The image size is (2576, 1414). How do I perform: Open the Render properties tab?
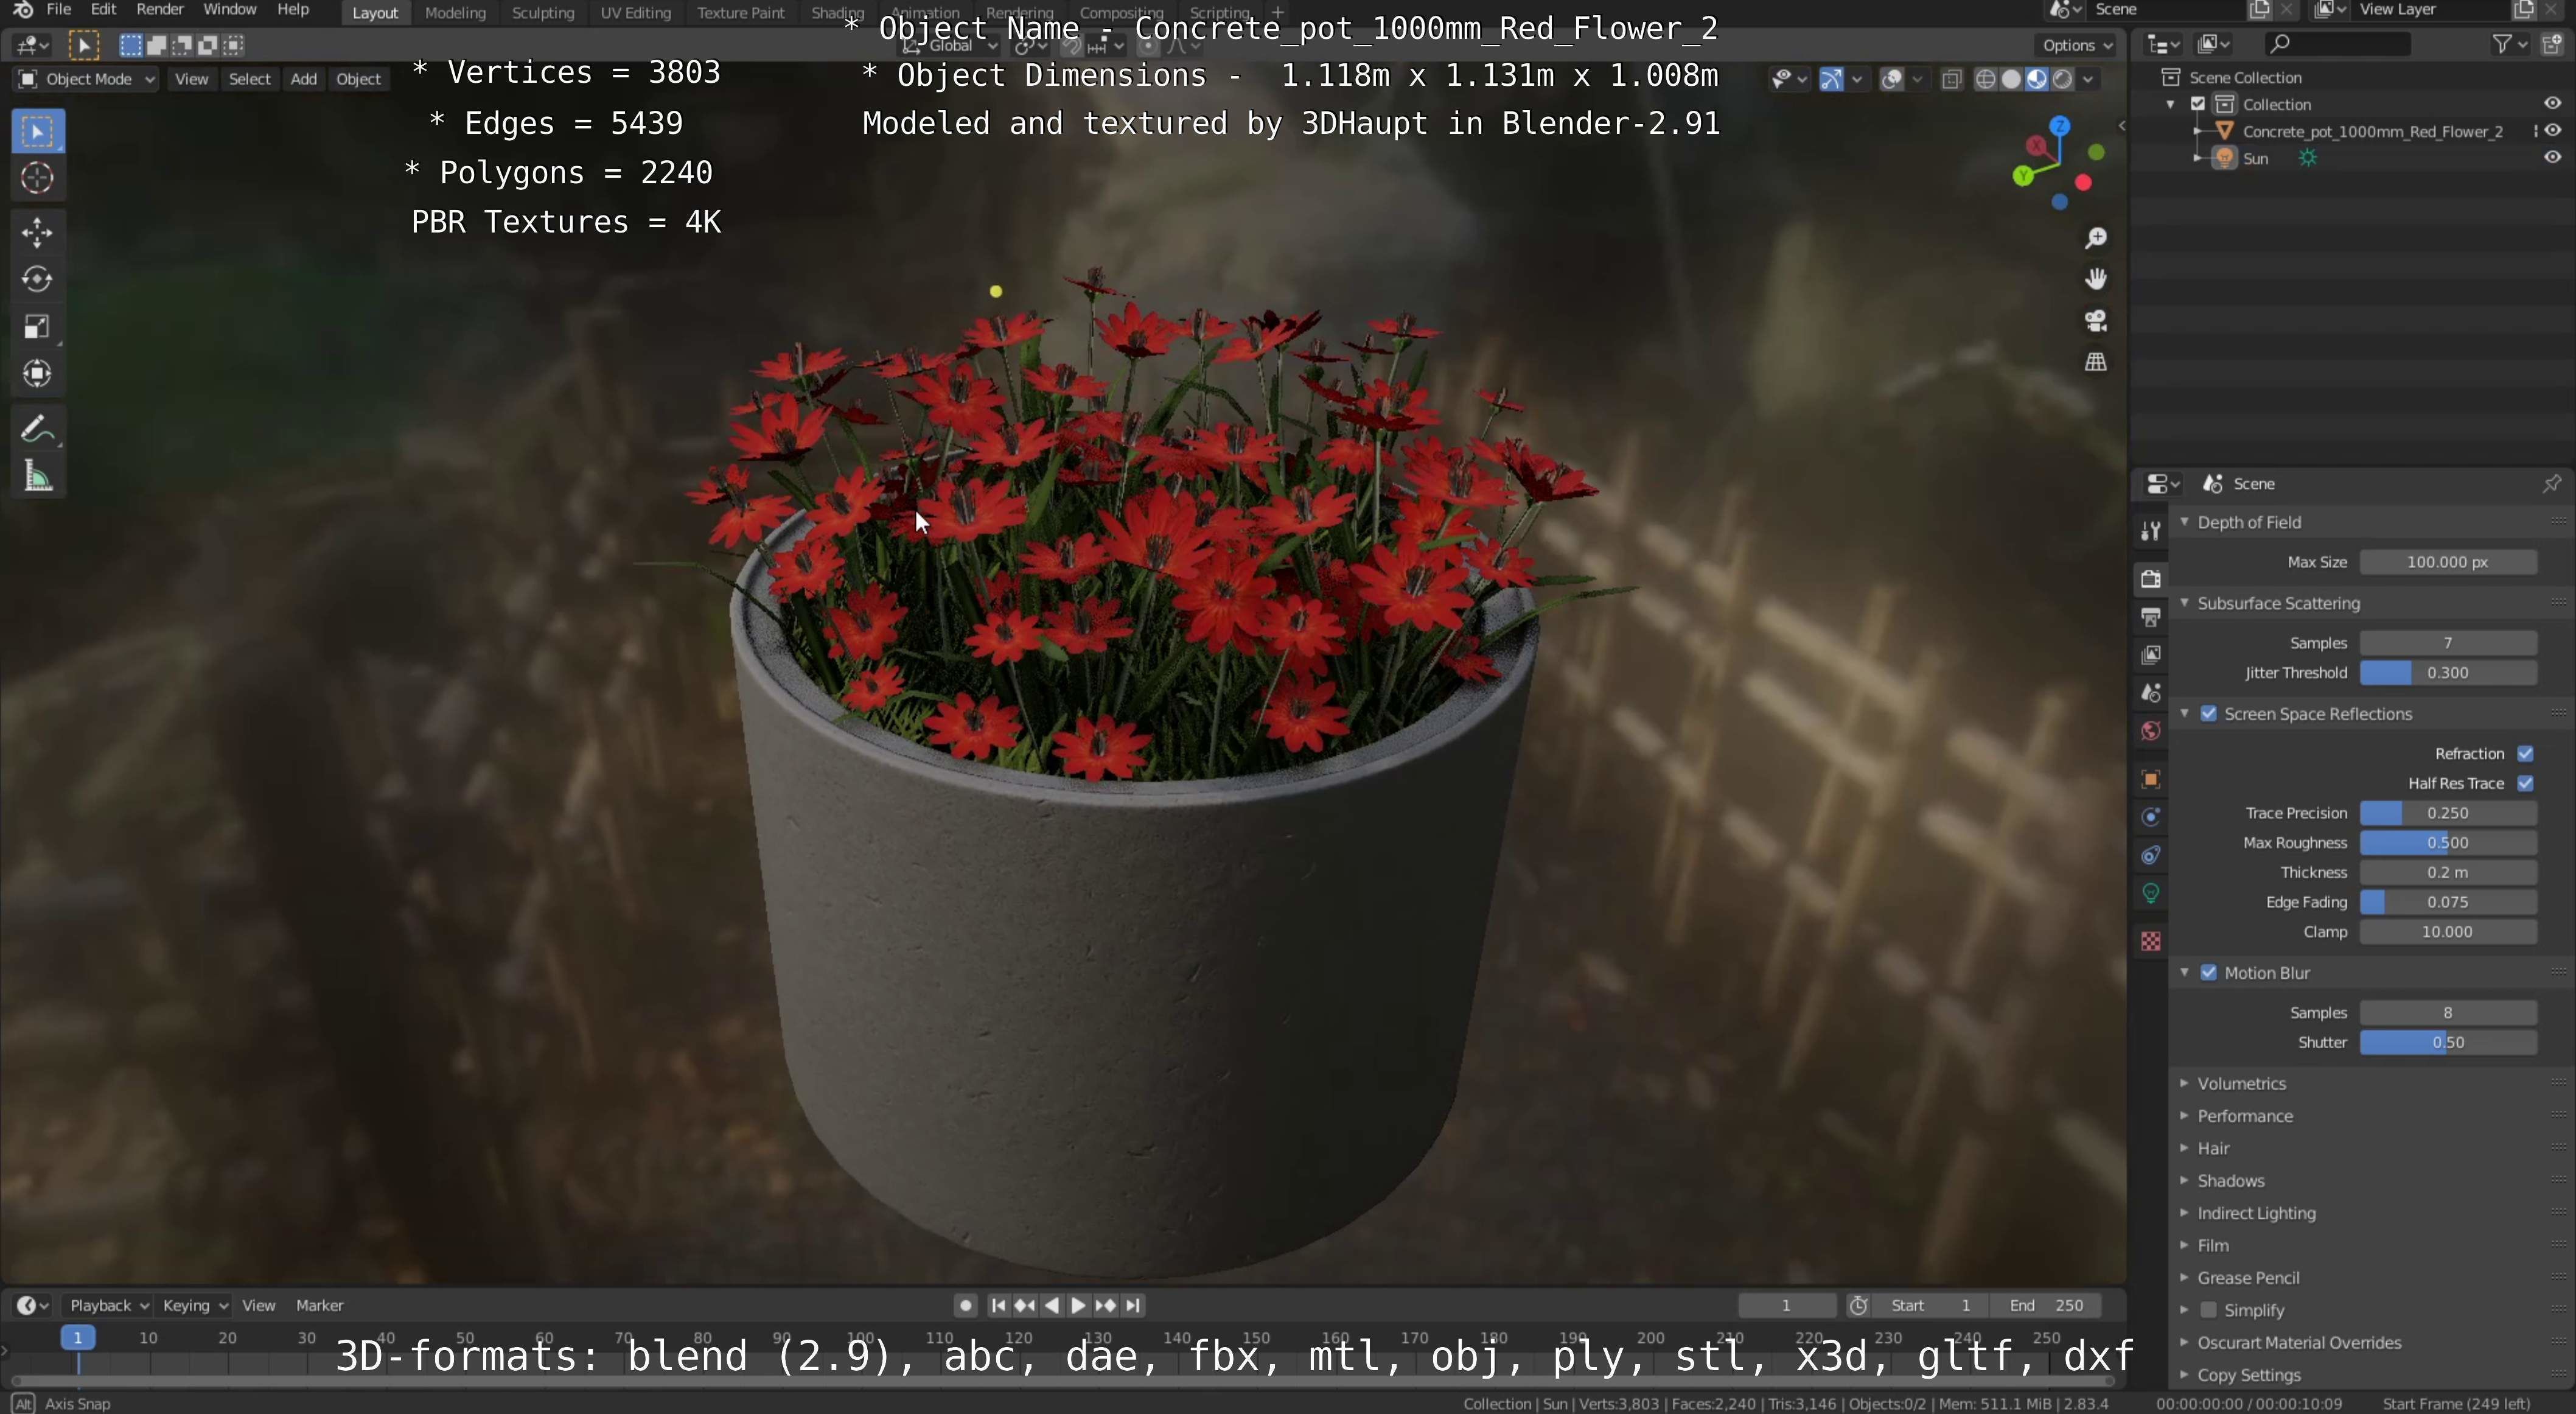point(2151,579)
